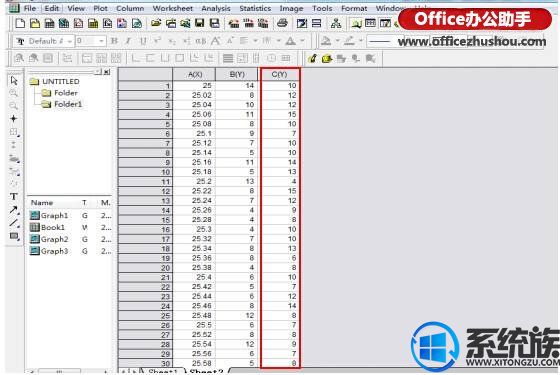
Task: Open the Analysis menu
Action: (x=216, y=8)
